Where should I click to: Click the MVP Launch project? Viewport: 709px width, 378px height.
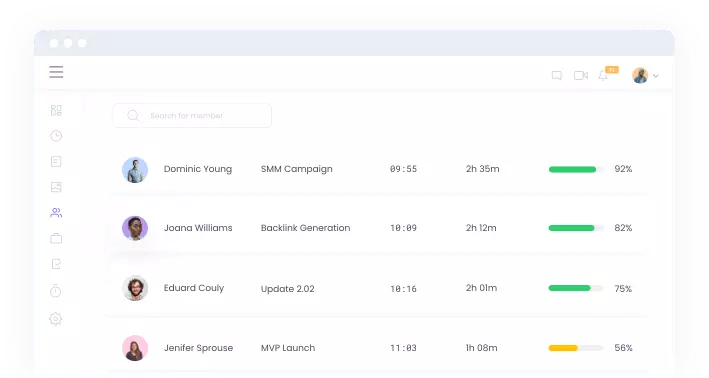288,348
